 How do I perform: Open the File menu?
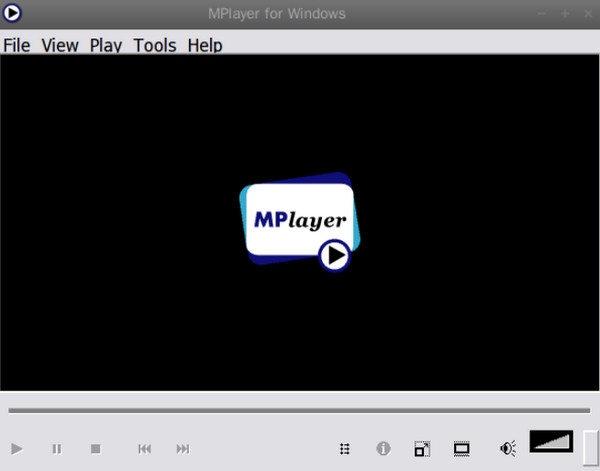[16, 45]
